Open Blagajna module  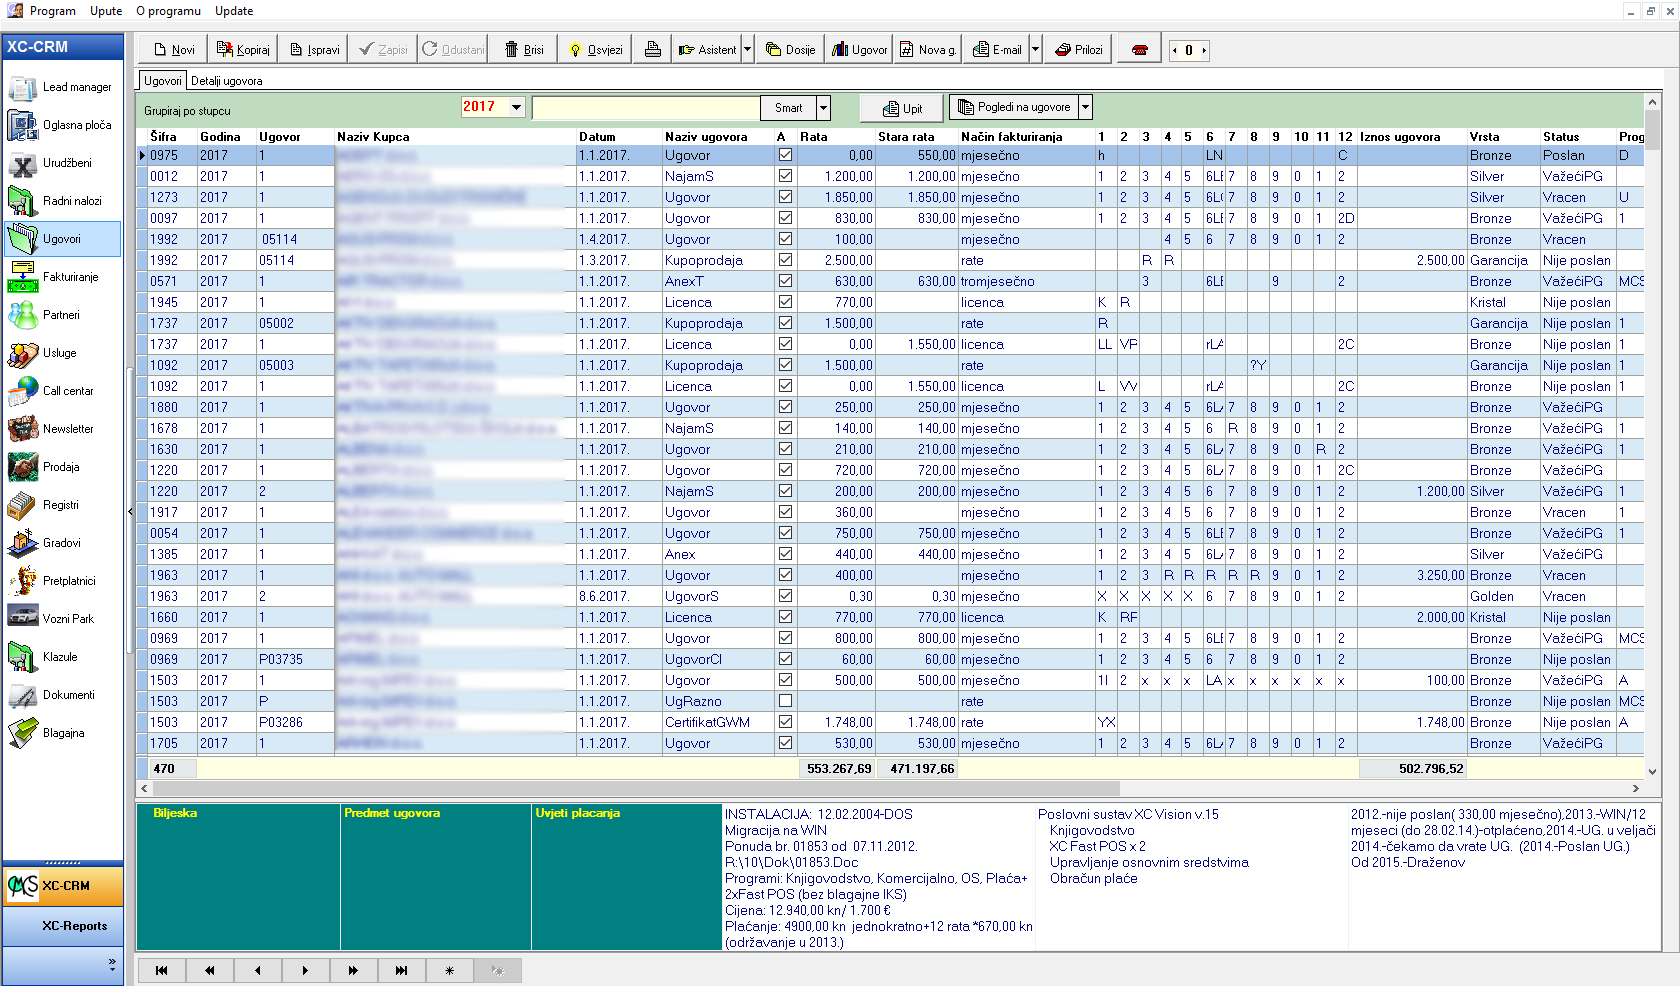62,733
